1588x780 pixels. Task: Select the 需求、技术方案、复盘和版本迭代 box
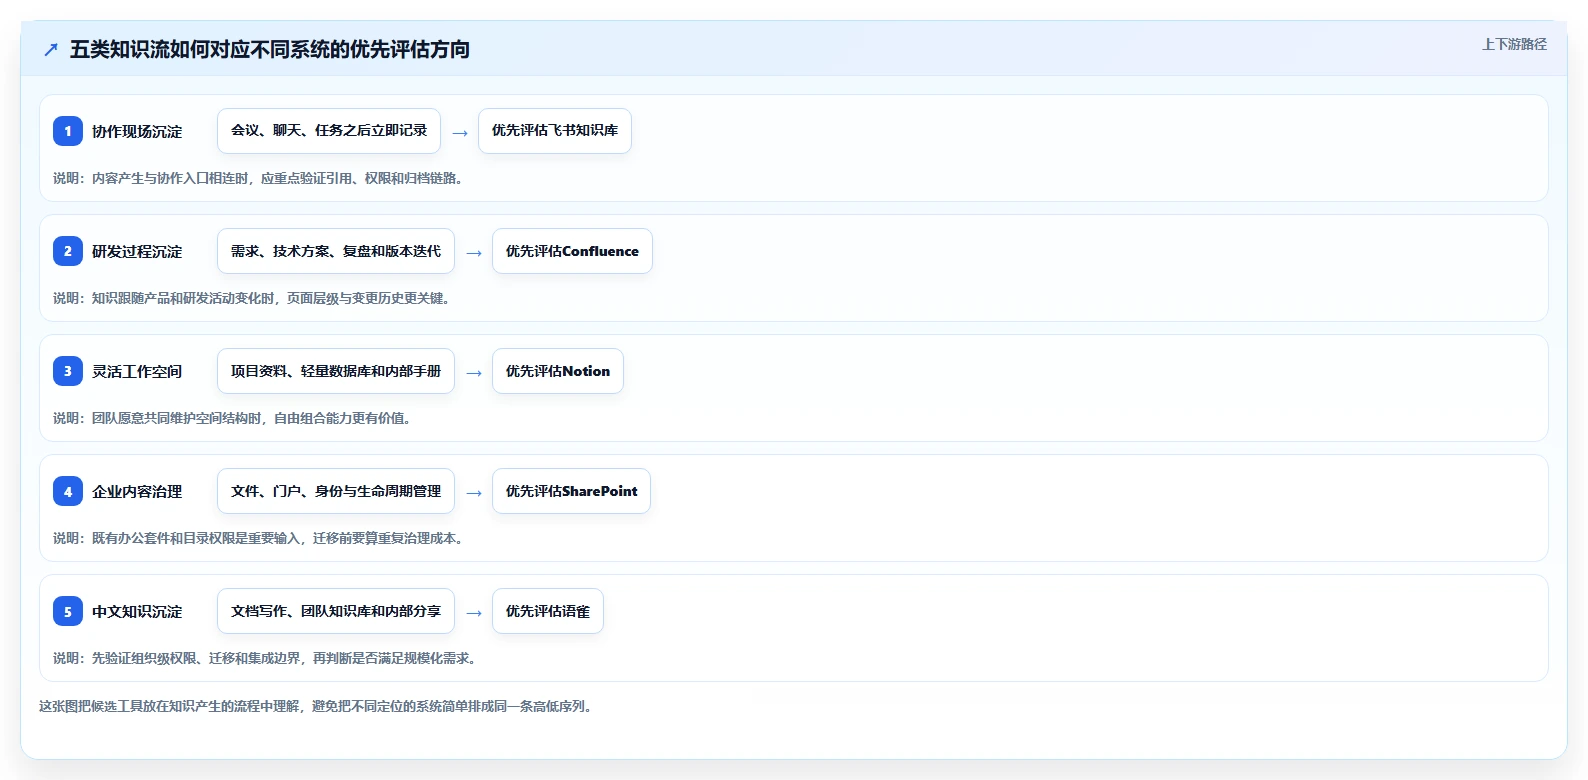pos(336,251)
